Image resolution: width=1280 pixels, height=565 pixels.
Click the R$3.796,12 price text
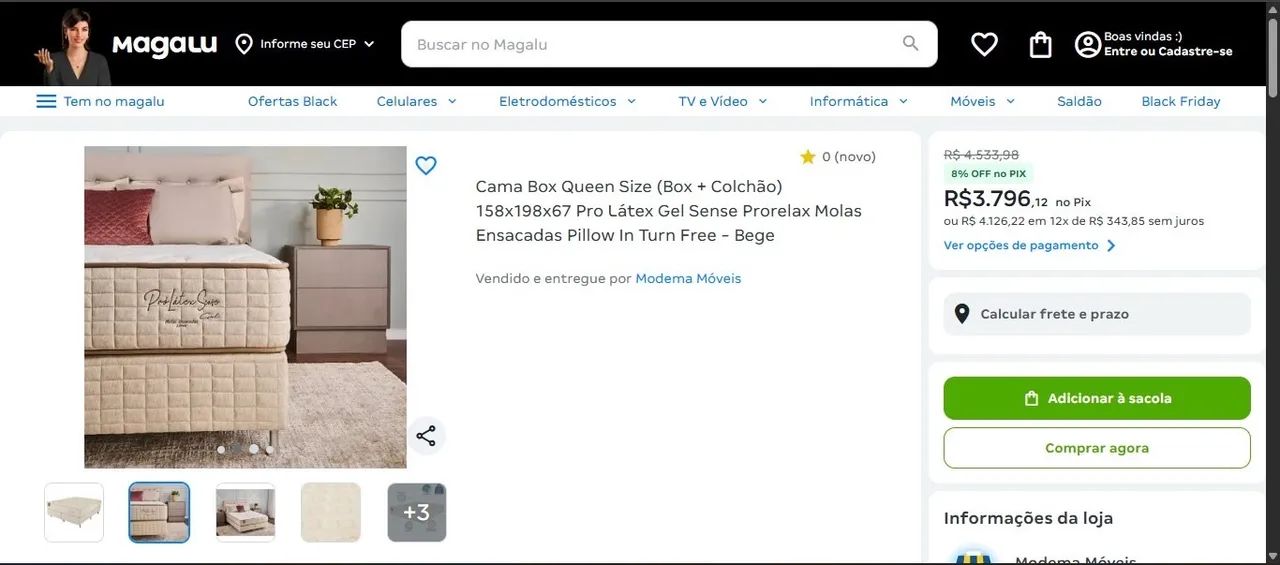[996, 198]
